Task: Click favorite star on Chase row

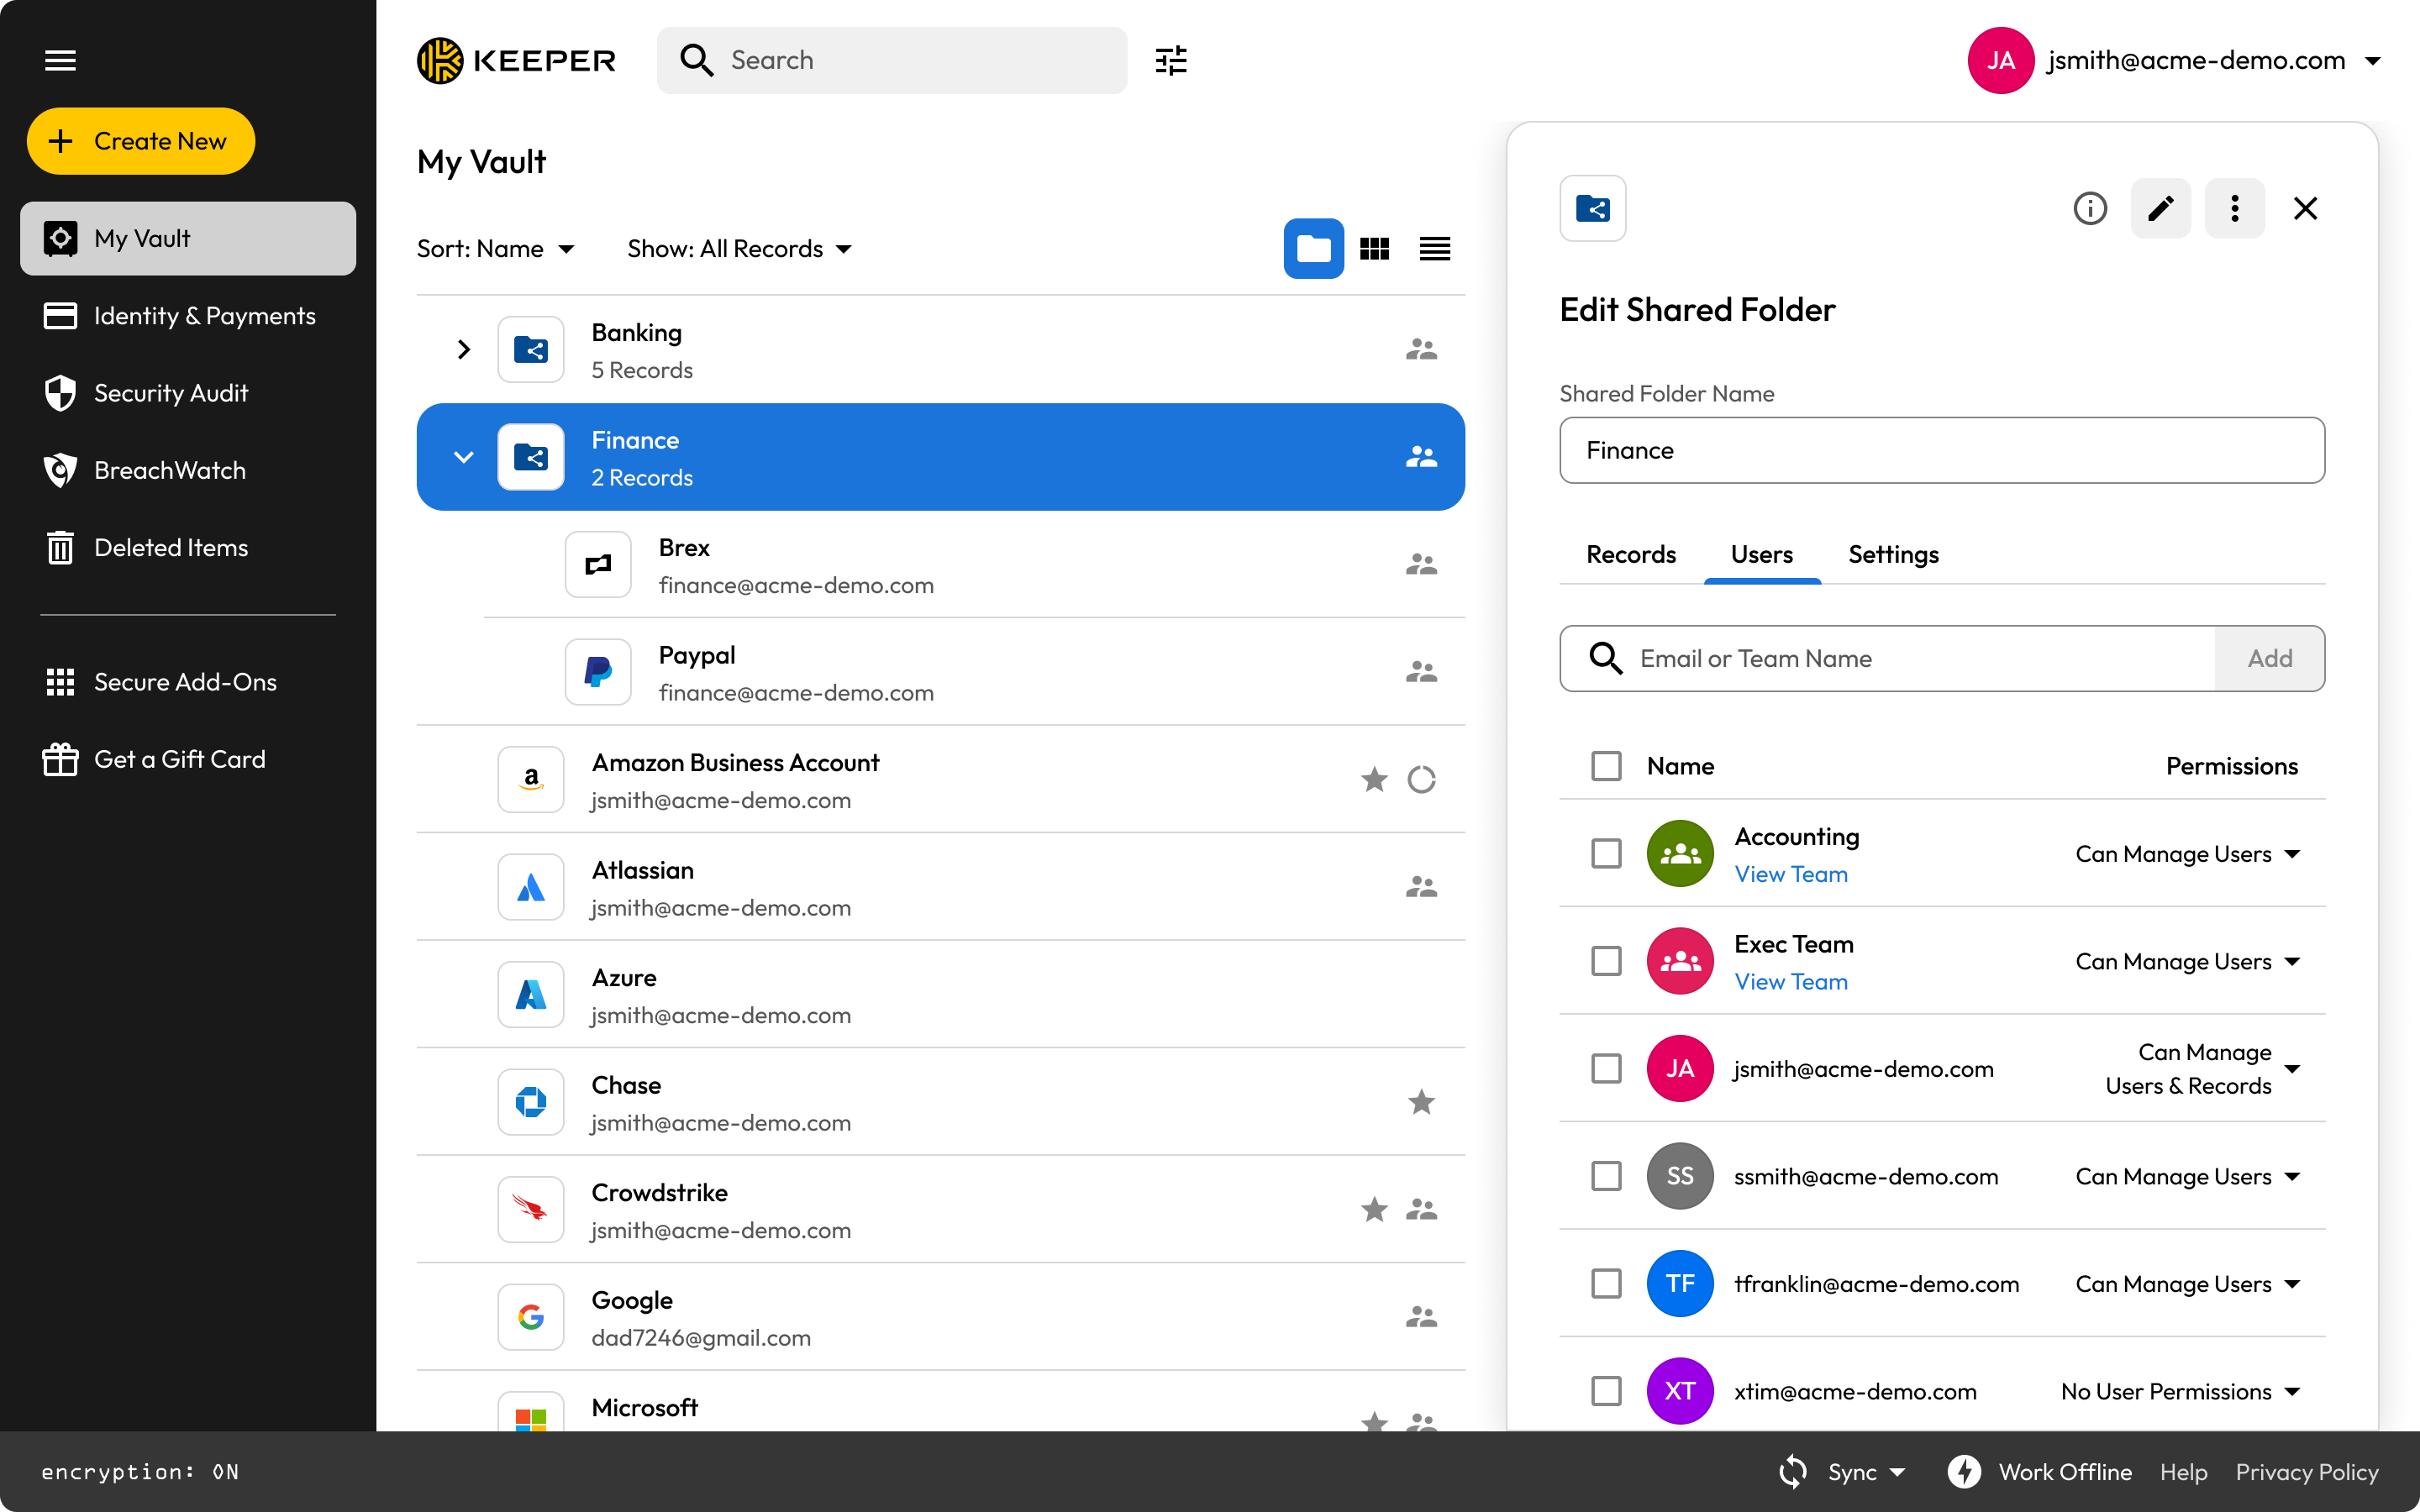Action: click(1421, 1102)
